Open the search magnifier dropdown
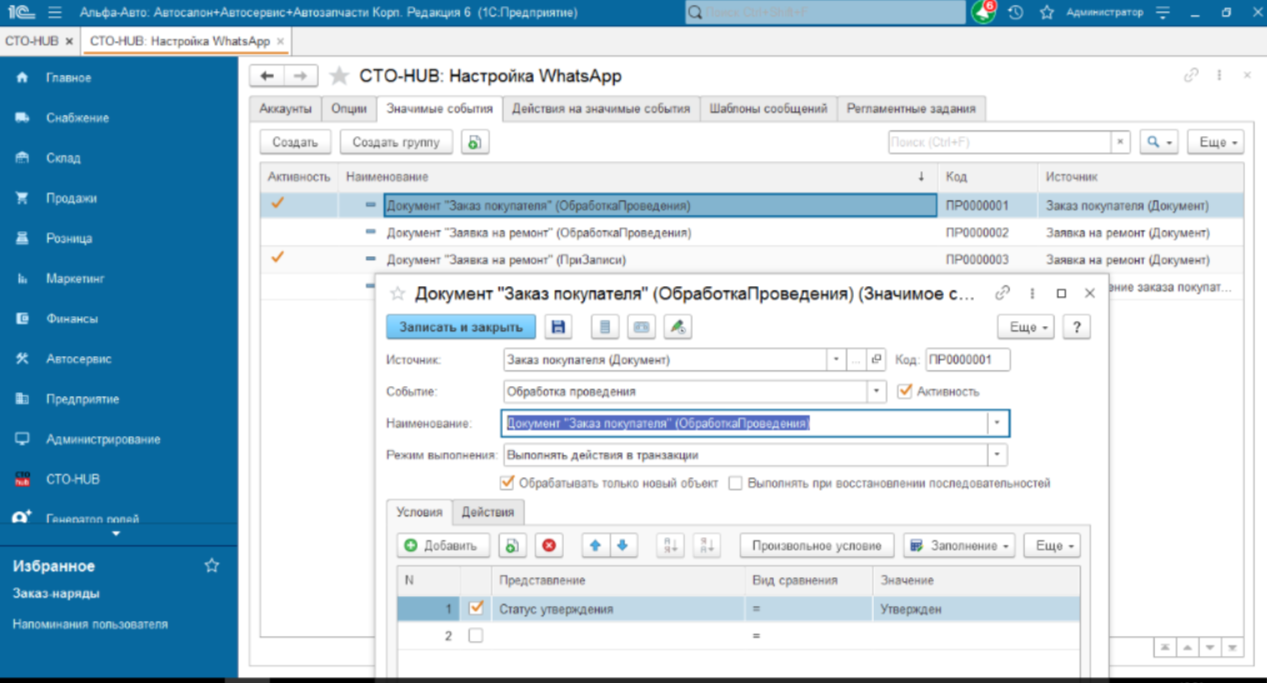1267x683 pixels. point(1159,142)
